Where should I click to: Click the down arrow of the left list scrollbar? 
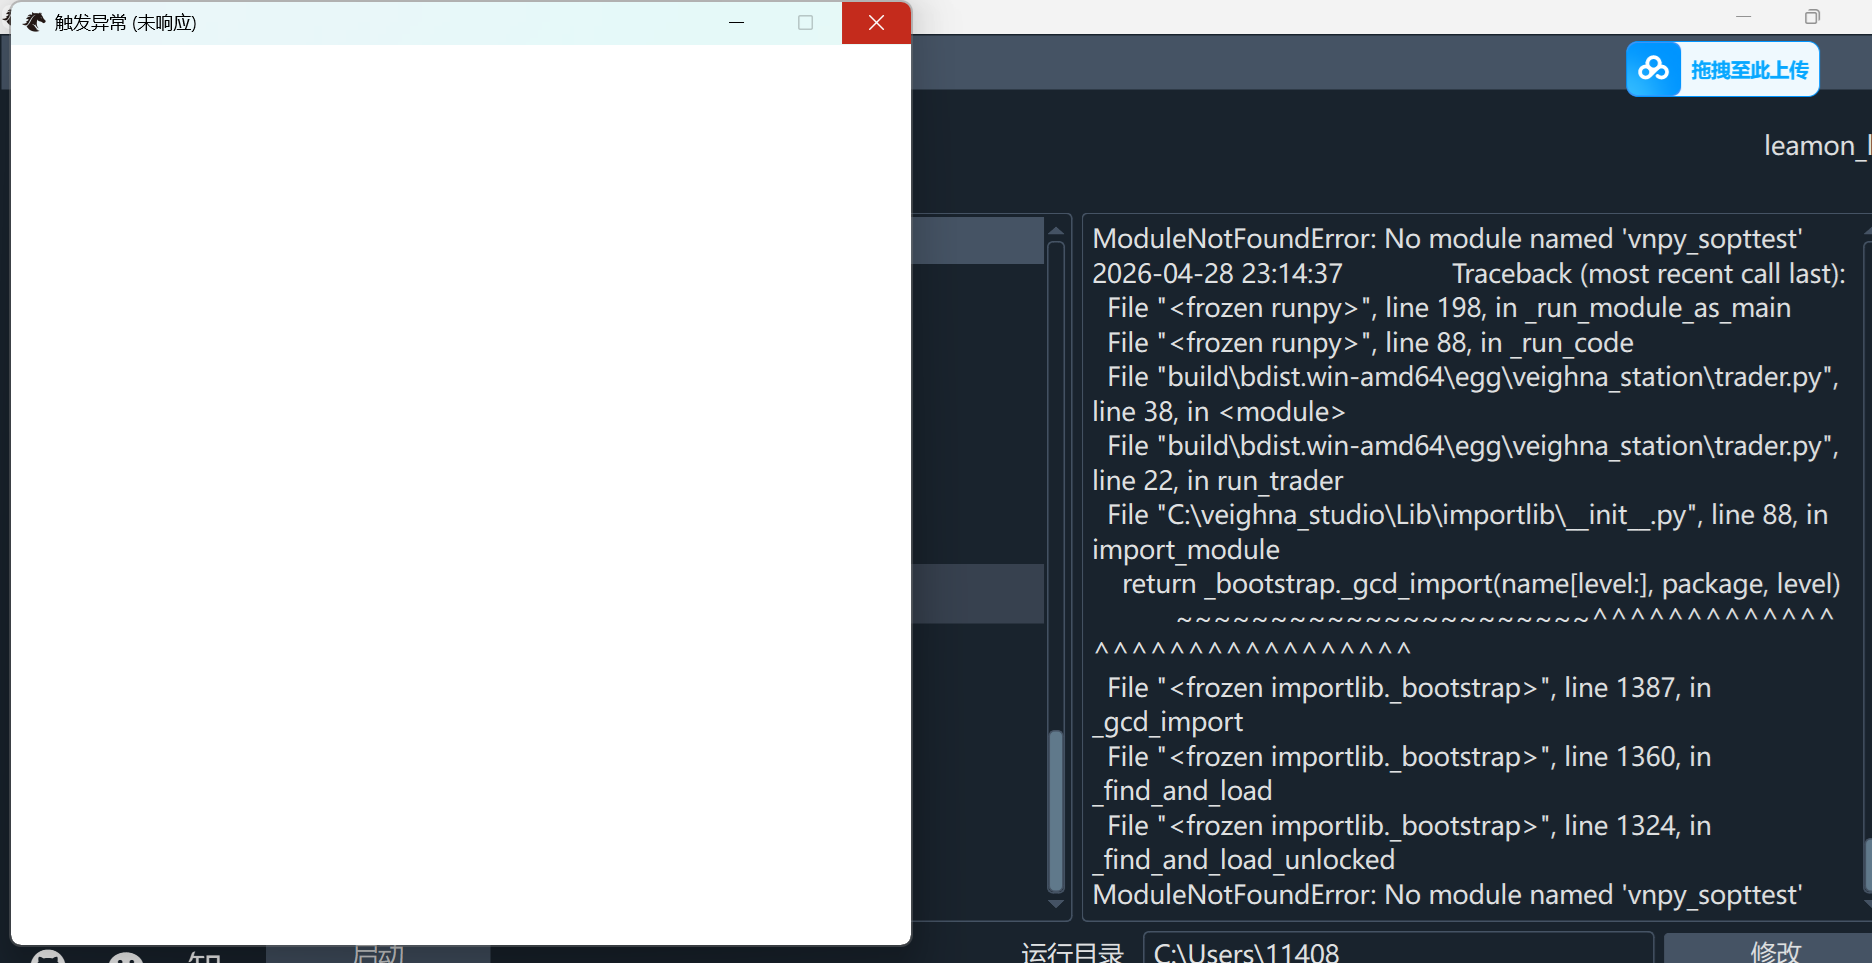click(x=1056, y=904)
